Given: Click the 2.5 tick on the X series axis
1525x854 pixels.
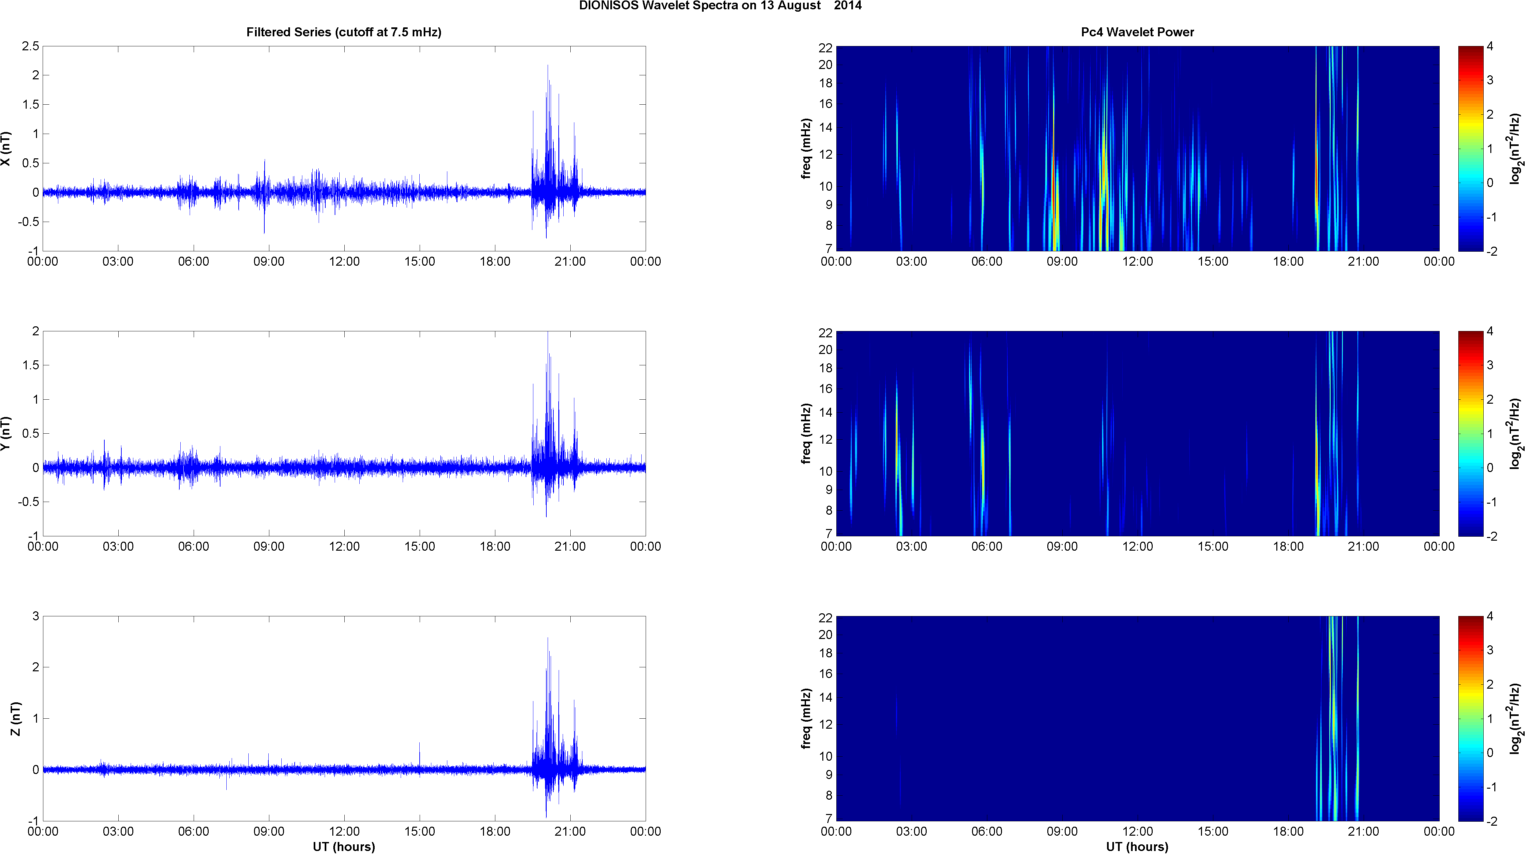Looking at the screenshot, I should click(x=29, y=46).
